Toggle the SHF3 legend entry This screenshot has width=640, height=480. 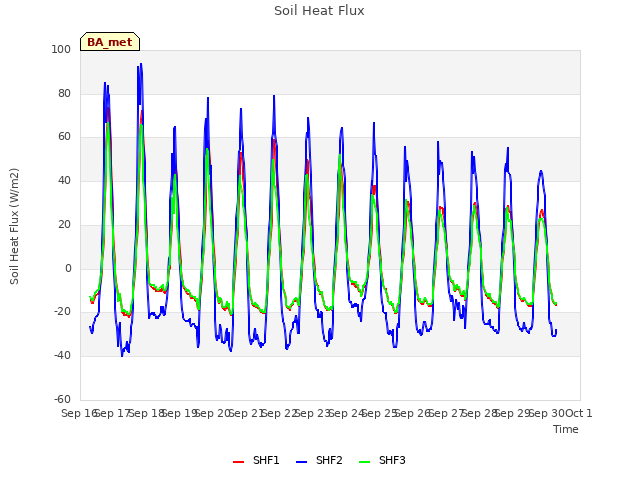(382, 460)
